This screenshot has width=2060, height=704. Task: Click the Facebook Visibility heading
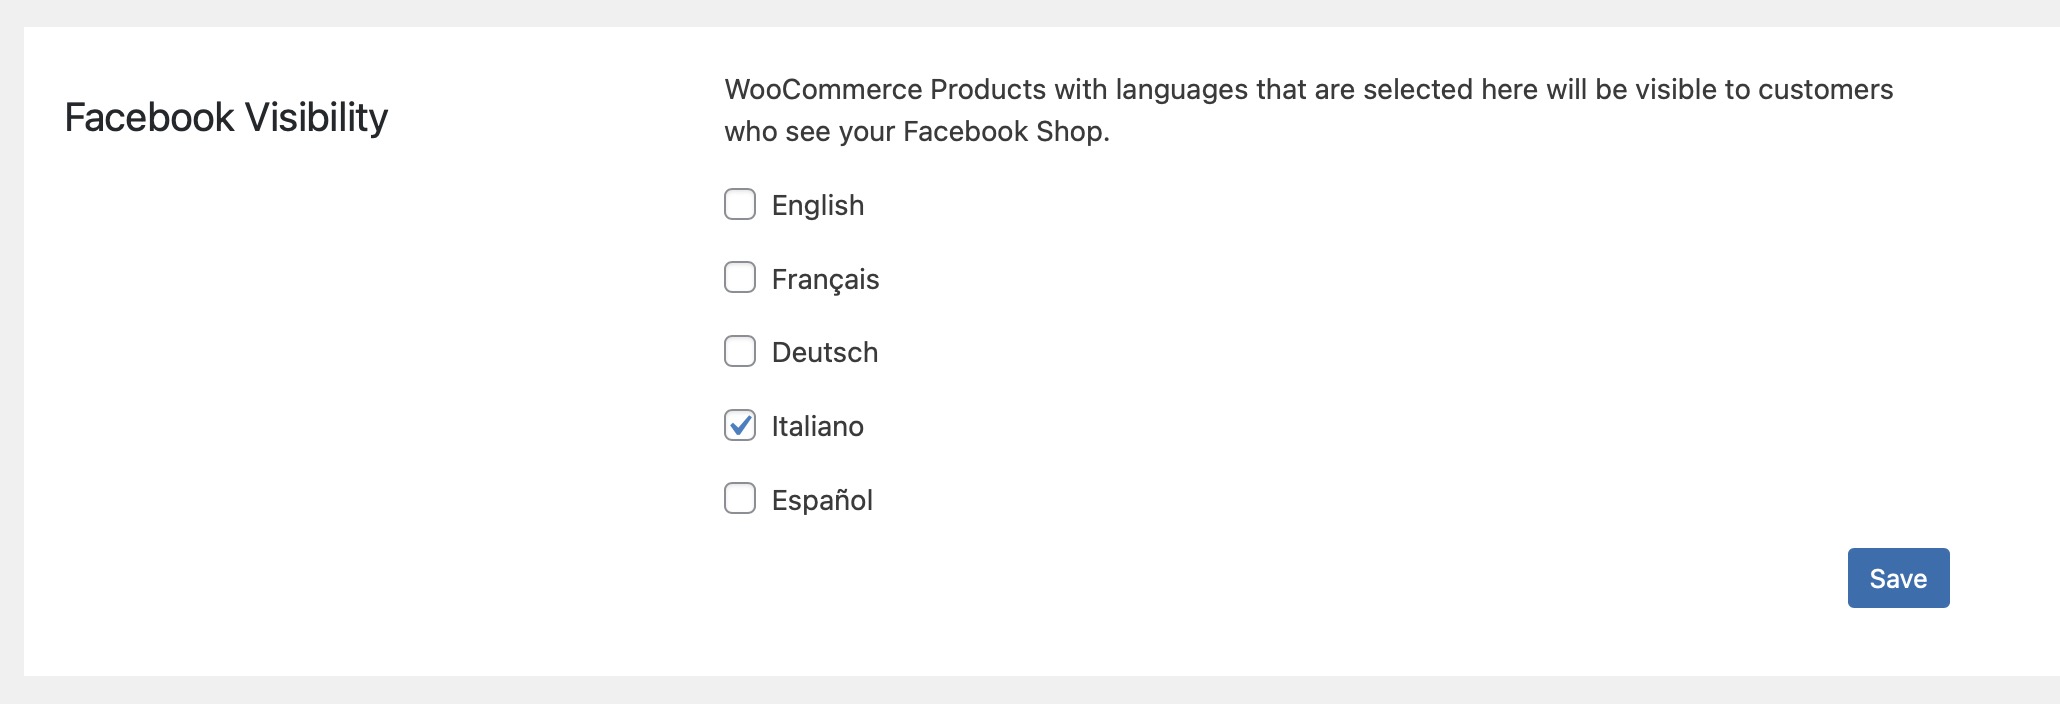point(226,117)
